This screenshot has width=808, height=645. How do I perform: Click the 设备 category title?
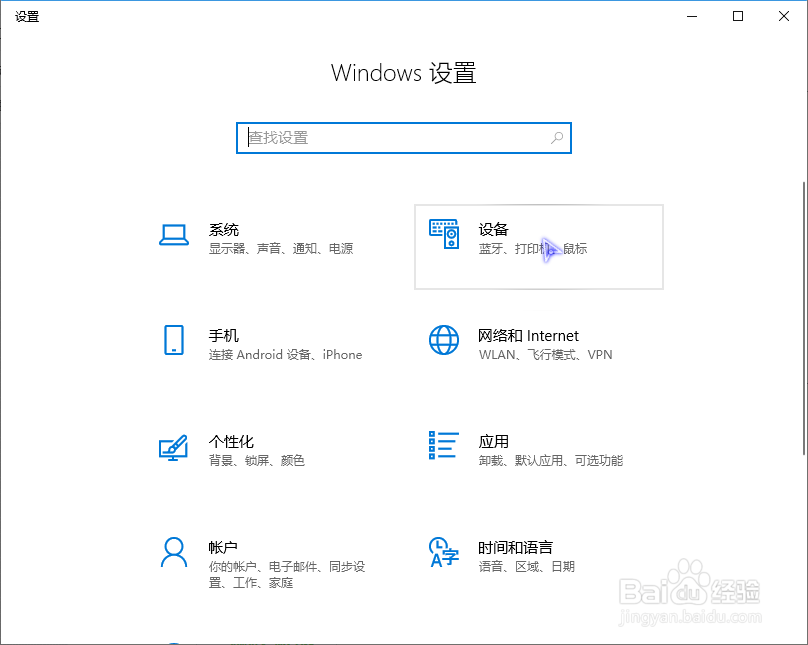494,230
